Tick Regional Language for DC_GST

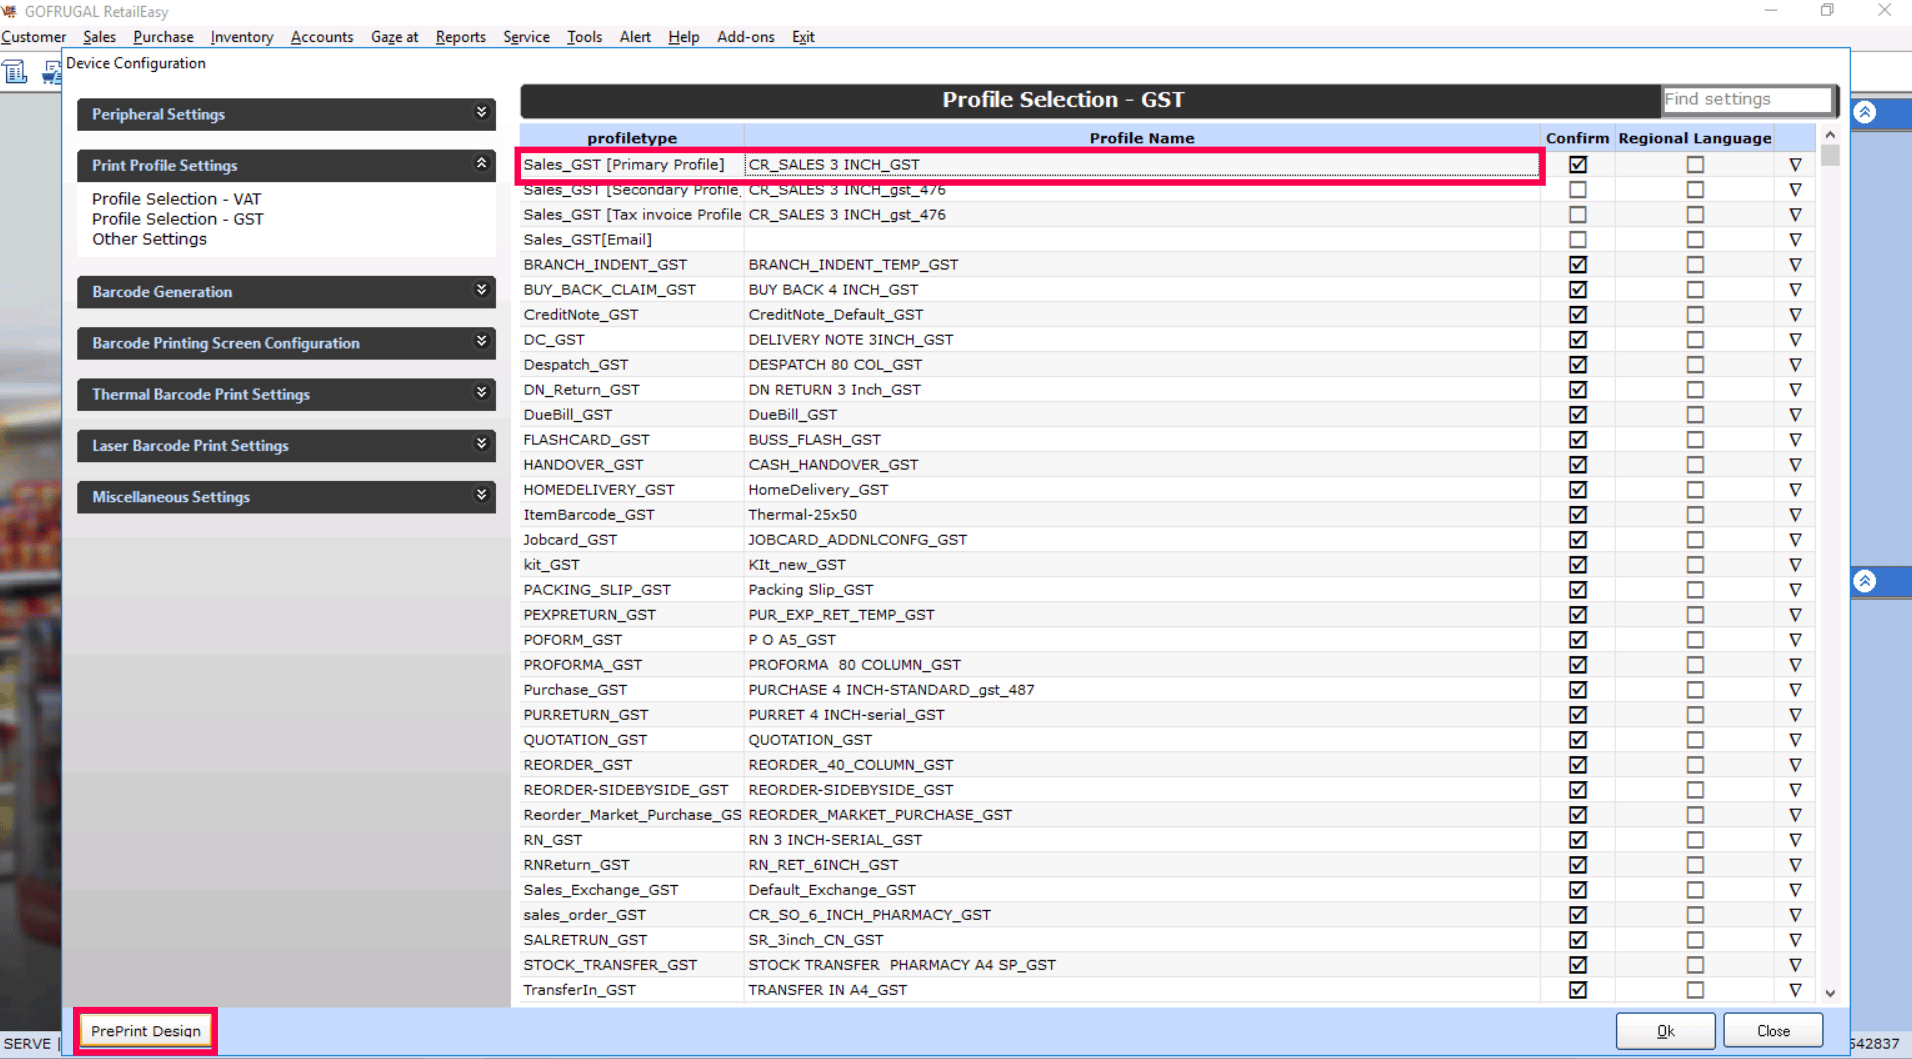tap(1695, 340)
